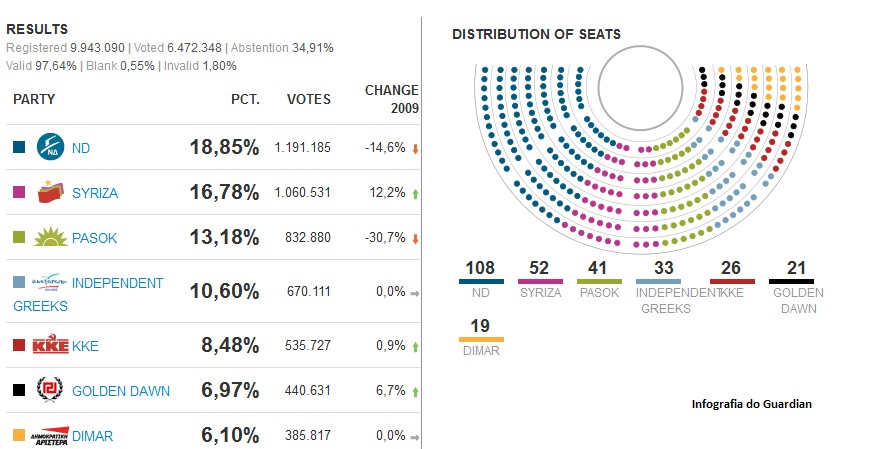Open the PASOK party link
This screenshot has width=871, height=449.
tap(95, 239)
